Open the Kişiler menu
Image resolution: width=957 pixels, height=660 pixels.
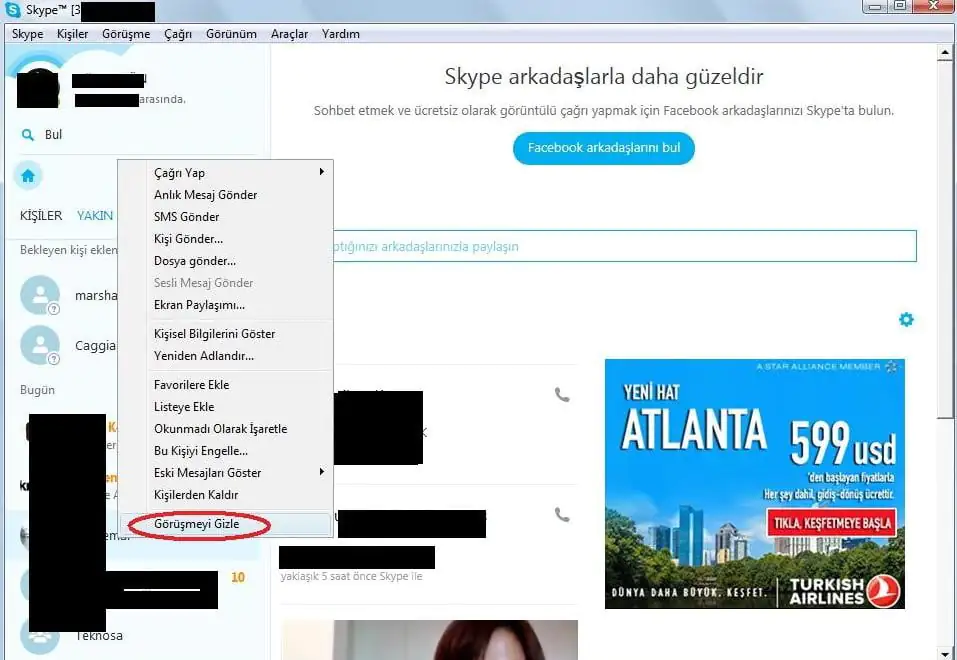tap(73, 34)
